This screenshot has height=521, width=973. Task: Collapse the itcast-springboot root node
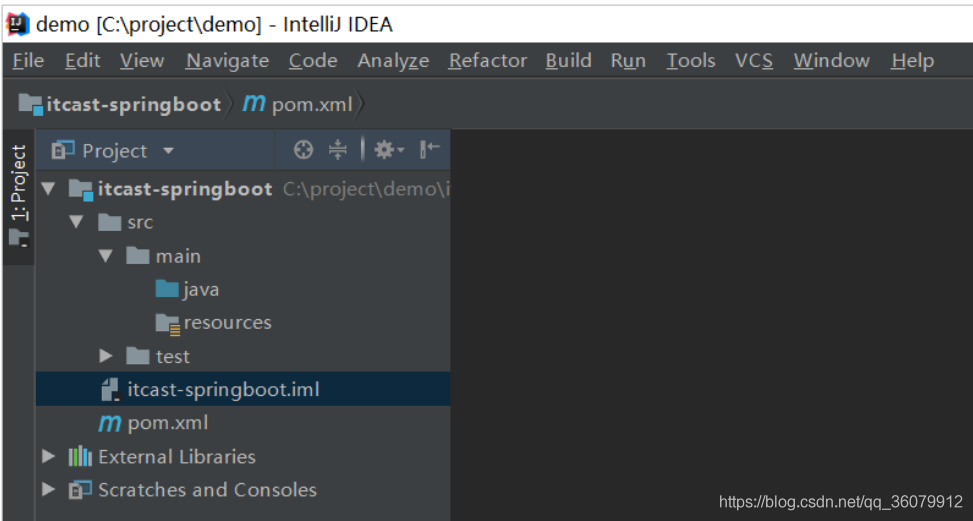point(48,189)
